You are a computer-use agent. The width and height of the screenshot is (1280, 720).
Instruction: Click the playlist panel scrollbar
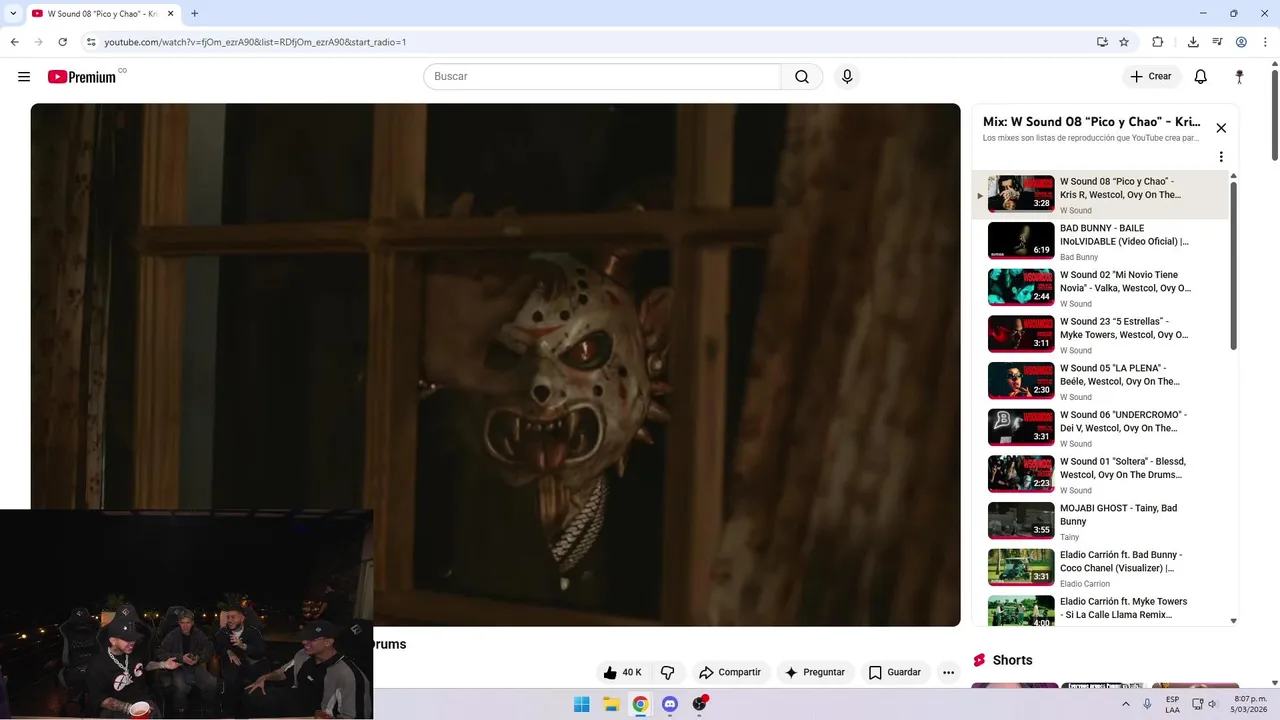[x=1233, y=265]
